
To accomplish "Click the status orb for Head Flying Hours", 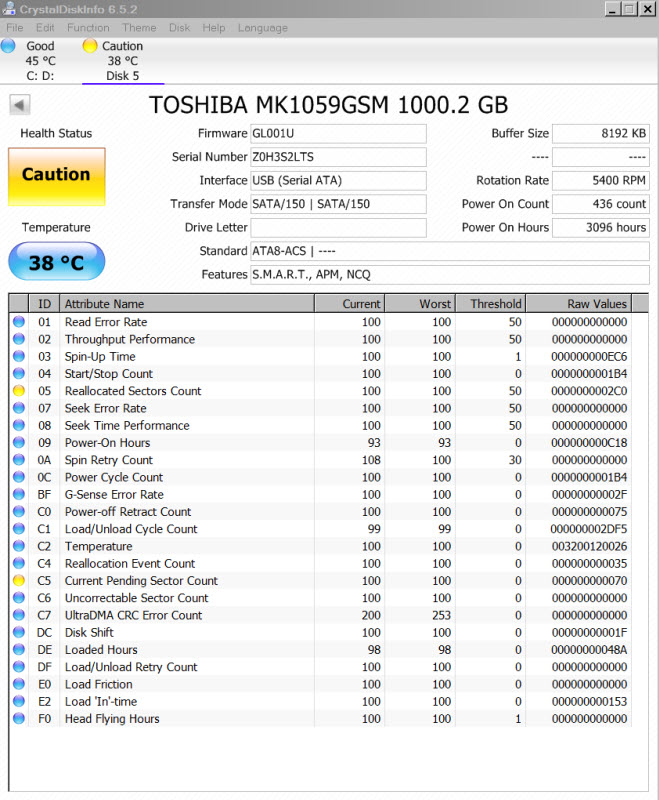I will pyautogui.click(x=19, y=718).
